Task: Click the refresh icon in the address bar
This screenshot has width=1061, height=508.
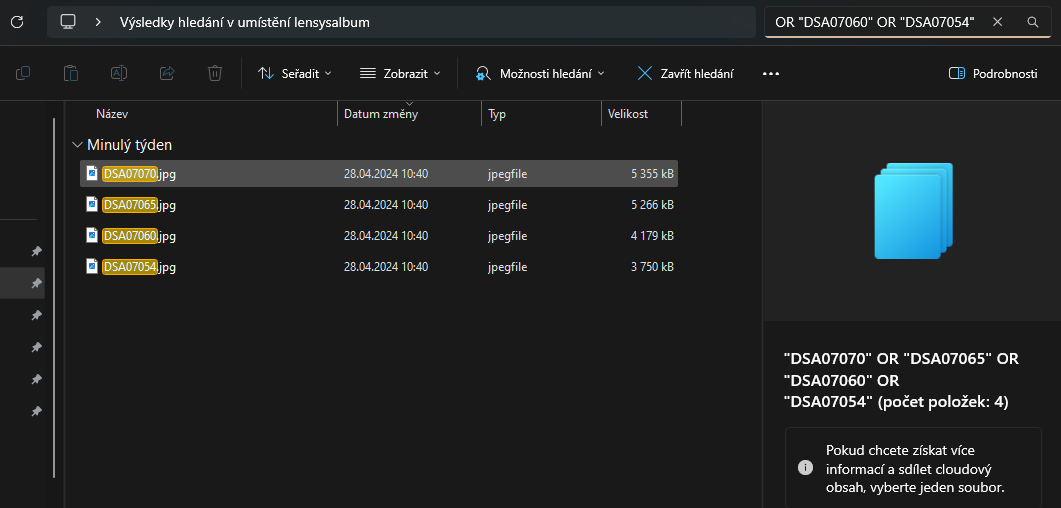Action: [18, 22]
